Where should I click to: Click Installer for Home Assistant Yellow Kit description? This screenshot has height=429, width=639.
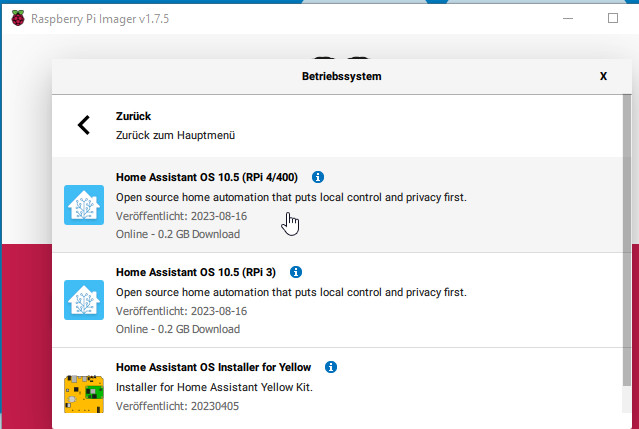pyautogui.click(x=214, y=387)
